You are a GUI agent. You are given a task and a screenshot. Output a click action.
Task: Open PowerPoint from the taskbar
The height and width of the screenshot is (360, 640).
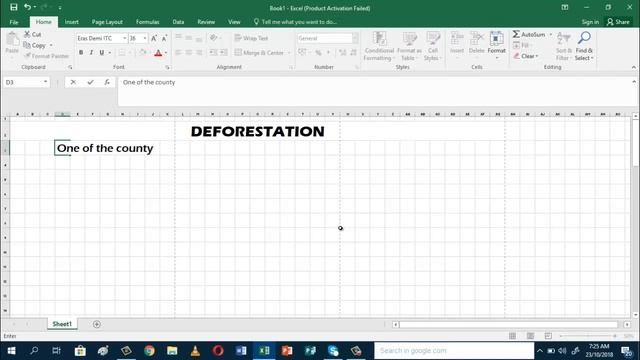(x=287, y=351)
